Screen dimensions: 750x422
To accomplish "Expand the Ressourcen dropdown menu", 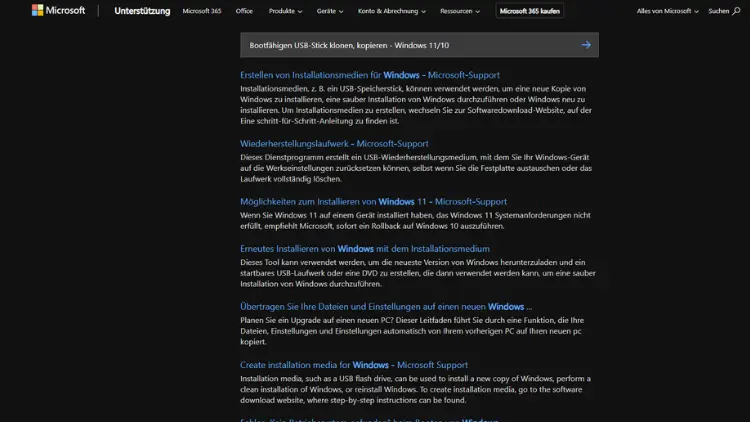I will [460, 11].
